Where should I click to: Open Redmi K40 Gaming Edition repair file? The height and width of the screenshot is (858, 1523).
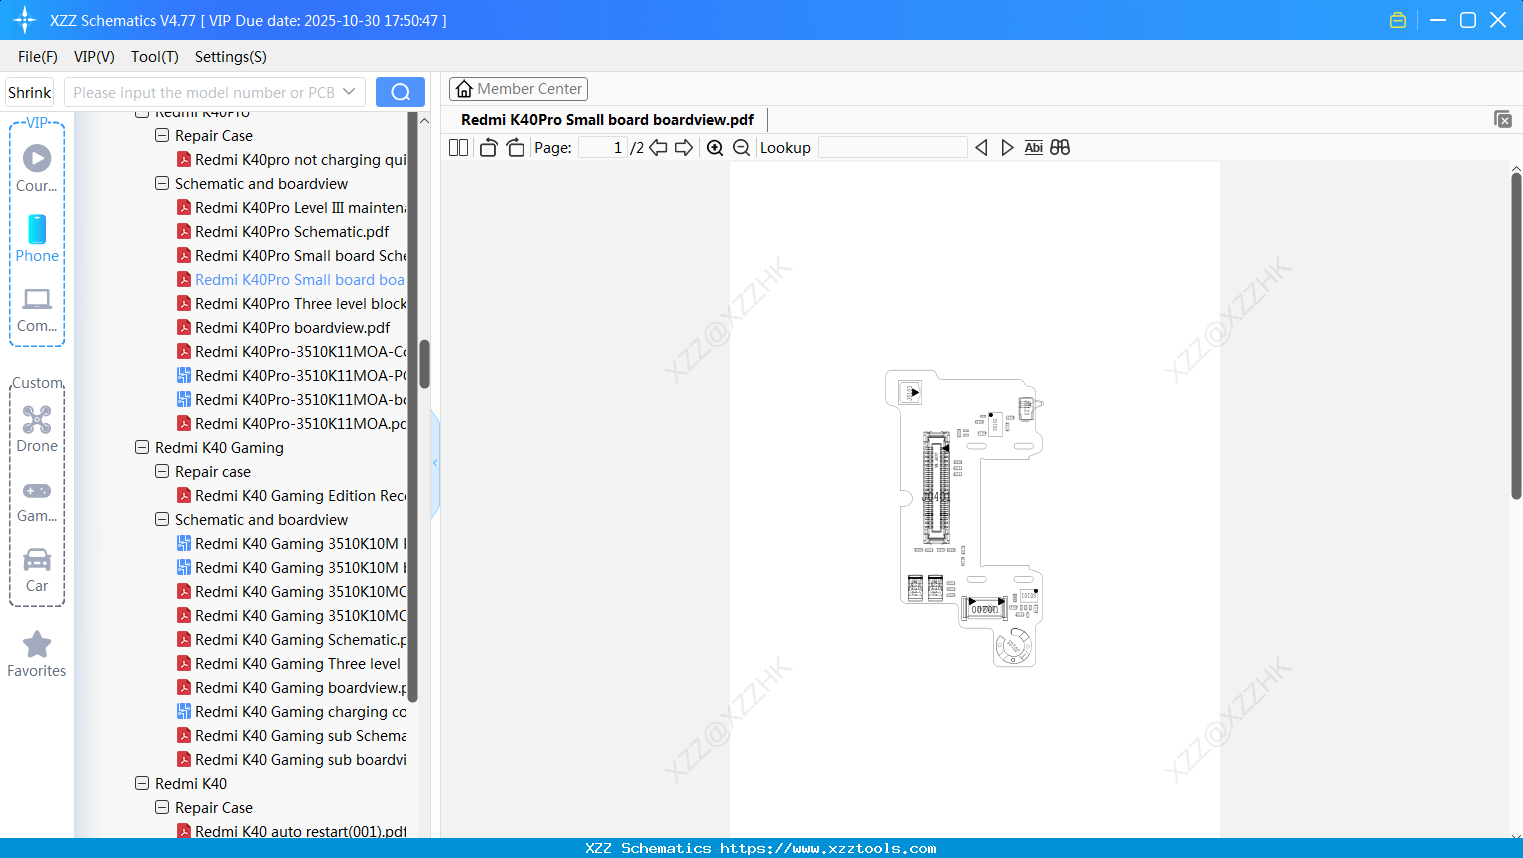[x=300, y=495]
